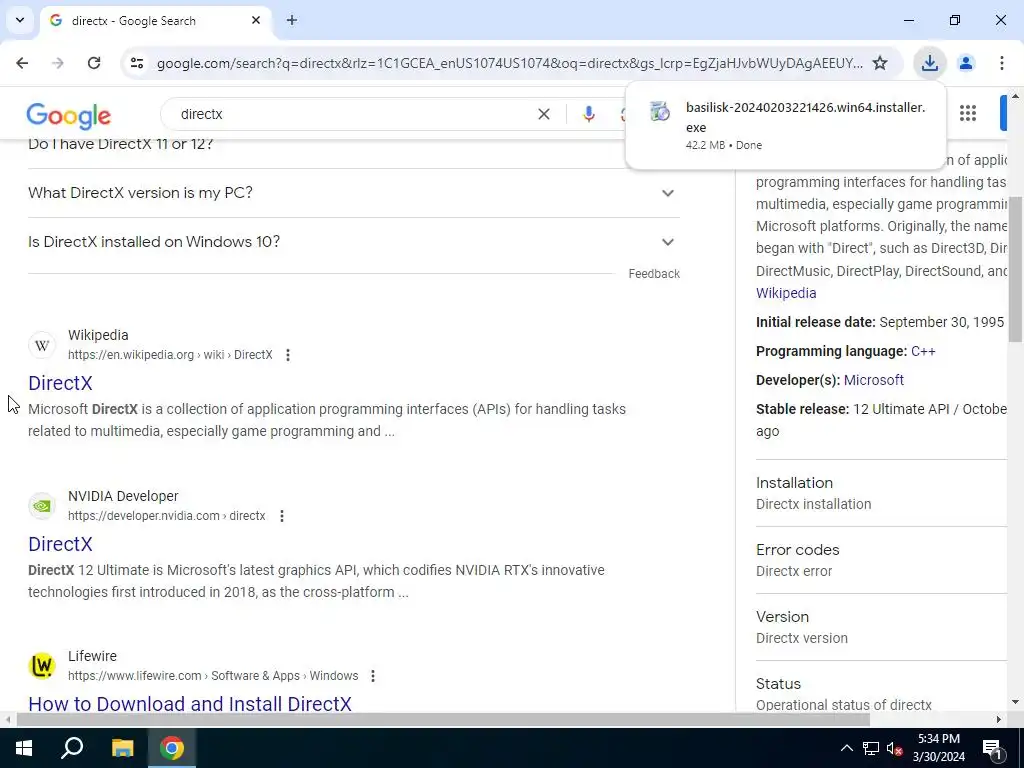The width and height of the screenshot is (1024, 768).
Task: Click the Feedback link
Action: click(654, 274)
